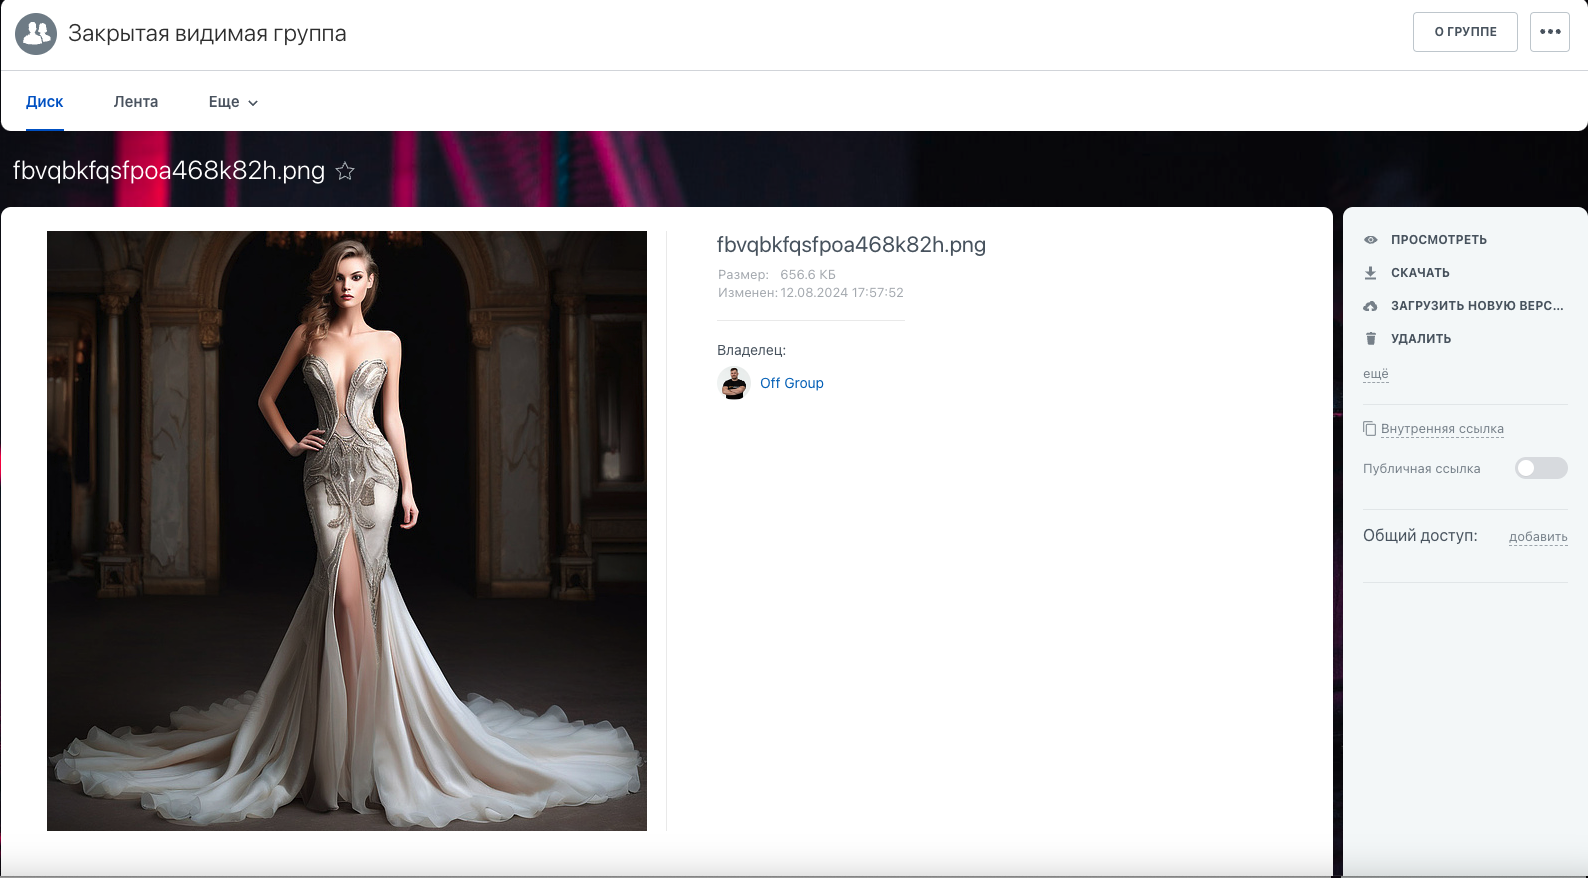
Task: Click the group avatar icon in header
Action: tap(36, 34)
